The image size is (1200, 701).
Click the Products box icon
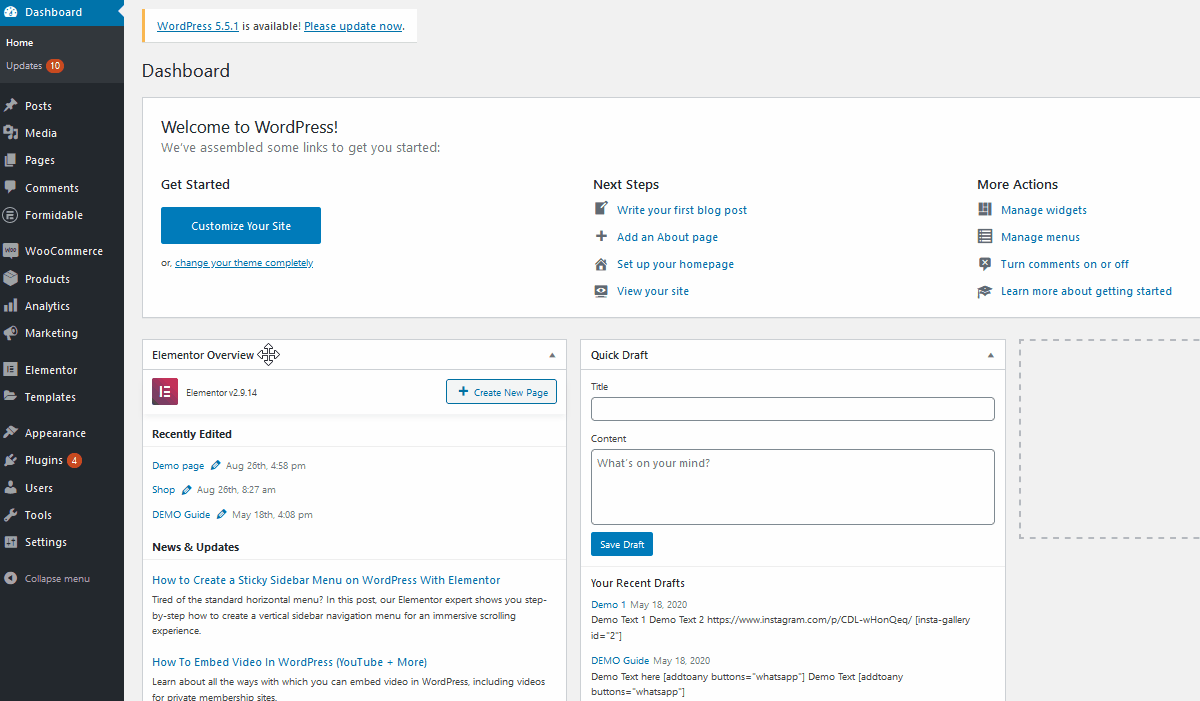point(11,278)
